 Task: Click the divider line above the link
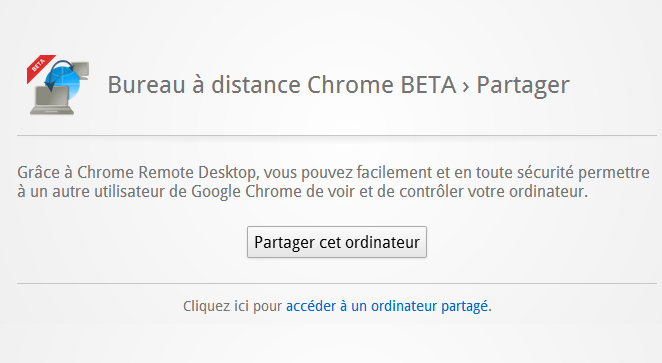click(337, 284)
